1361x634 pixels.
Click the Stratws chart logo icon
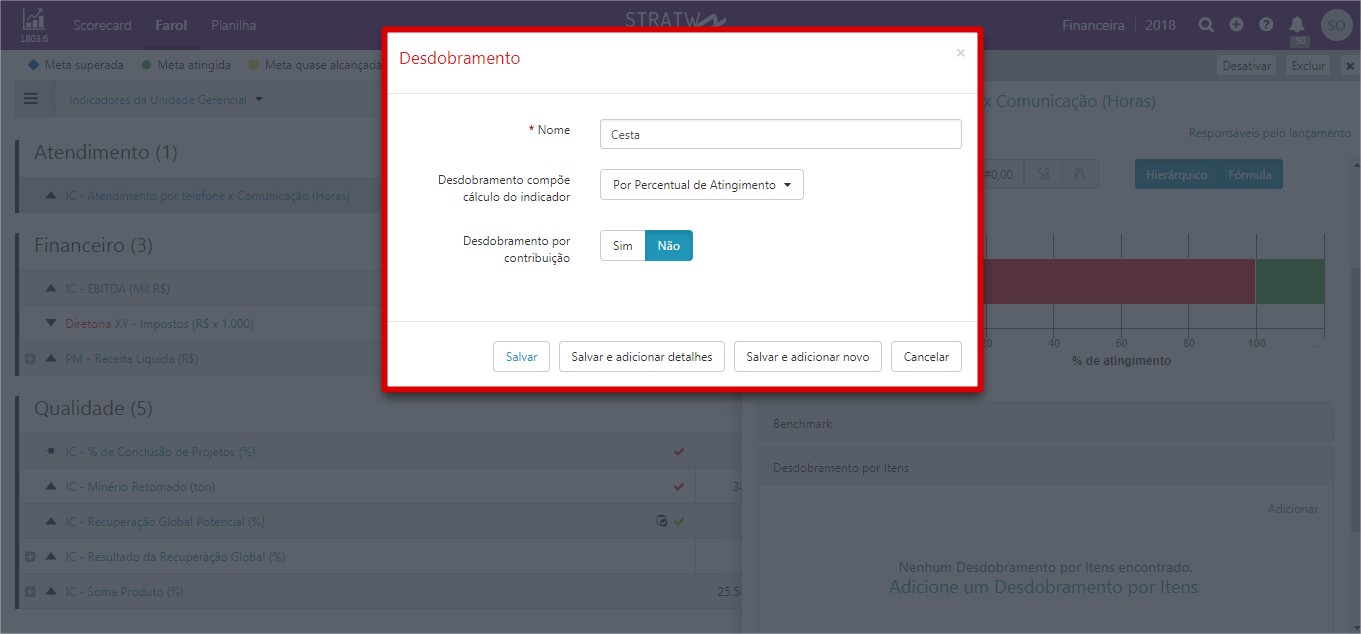click(34, 19)
